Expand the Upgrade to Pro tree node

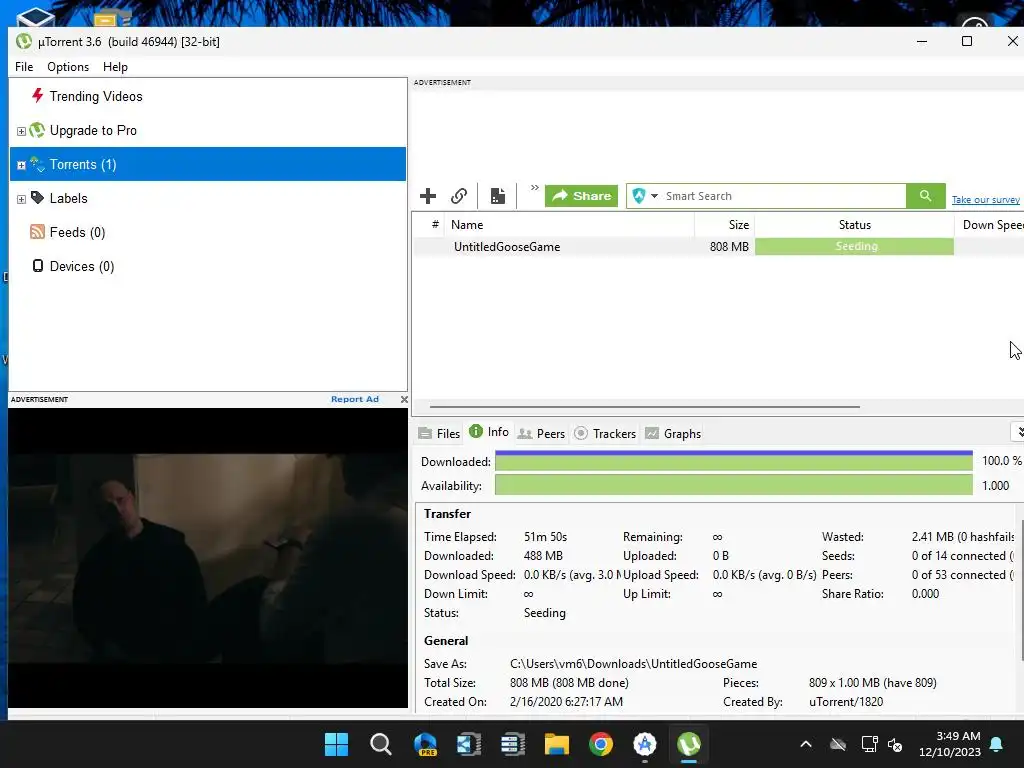21,131
